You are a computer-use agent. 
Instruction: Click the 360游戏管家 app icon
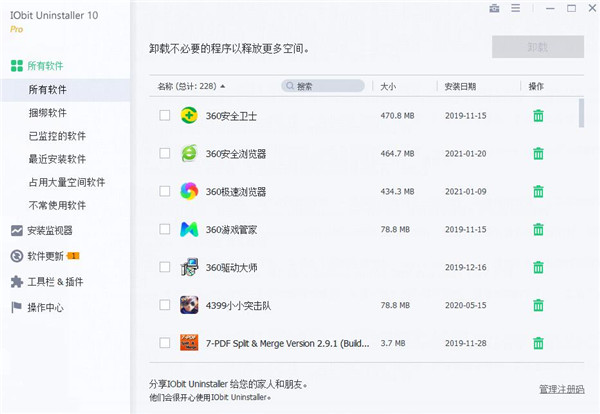189,229
